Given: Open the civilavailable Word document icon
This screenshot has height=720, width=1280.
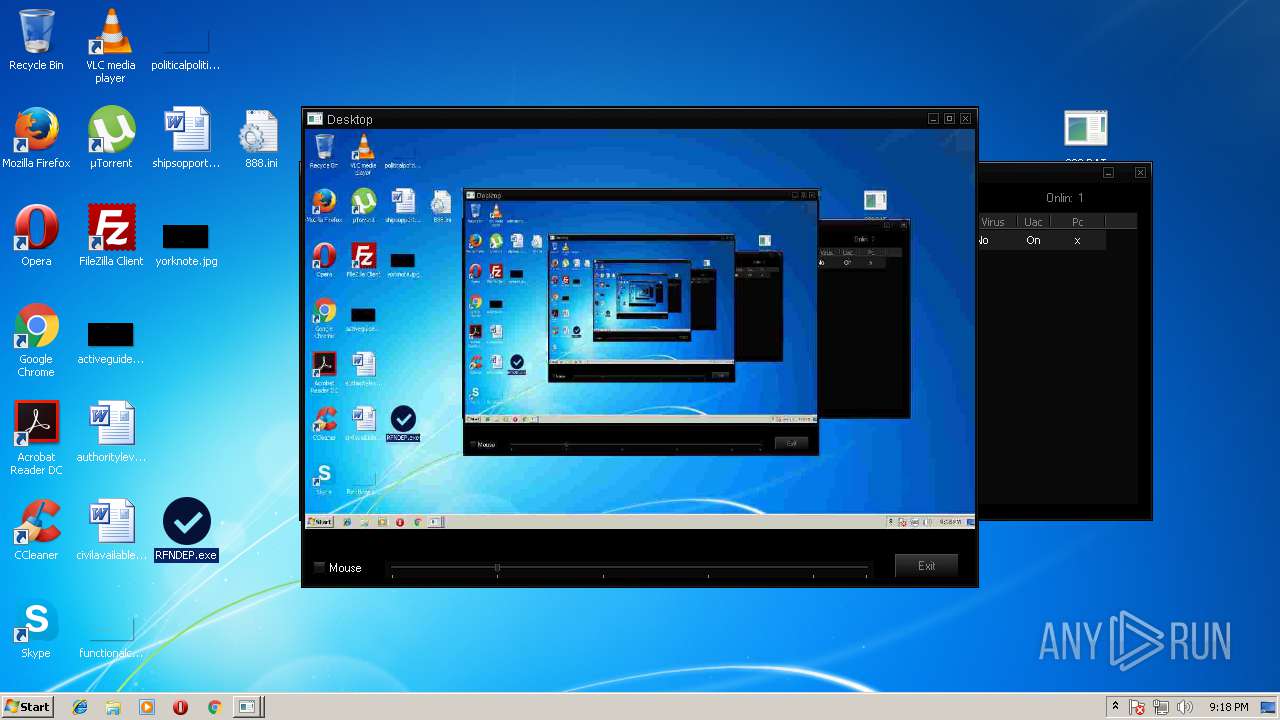Looking at the screenshot, I should coord(111,530).
